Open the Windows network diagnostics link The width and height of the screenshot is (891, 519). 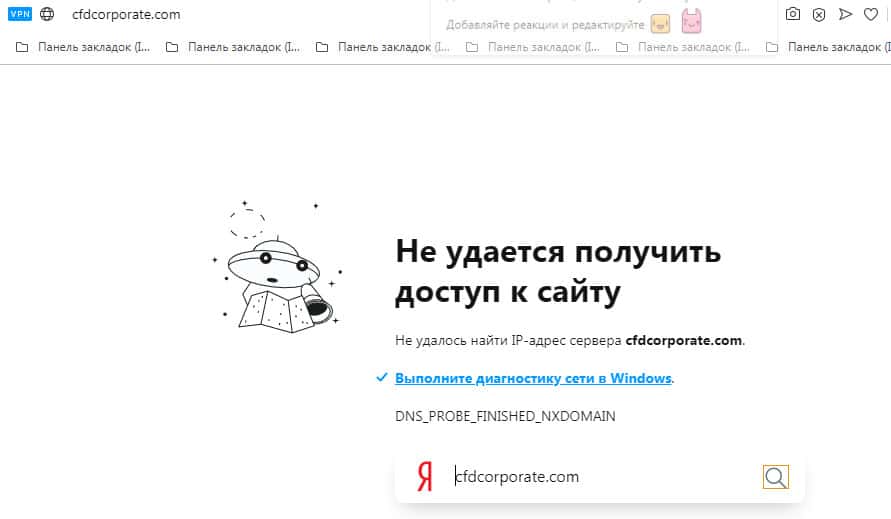(x=533, y=379)
